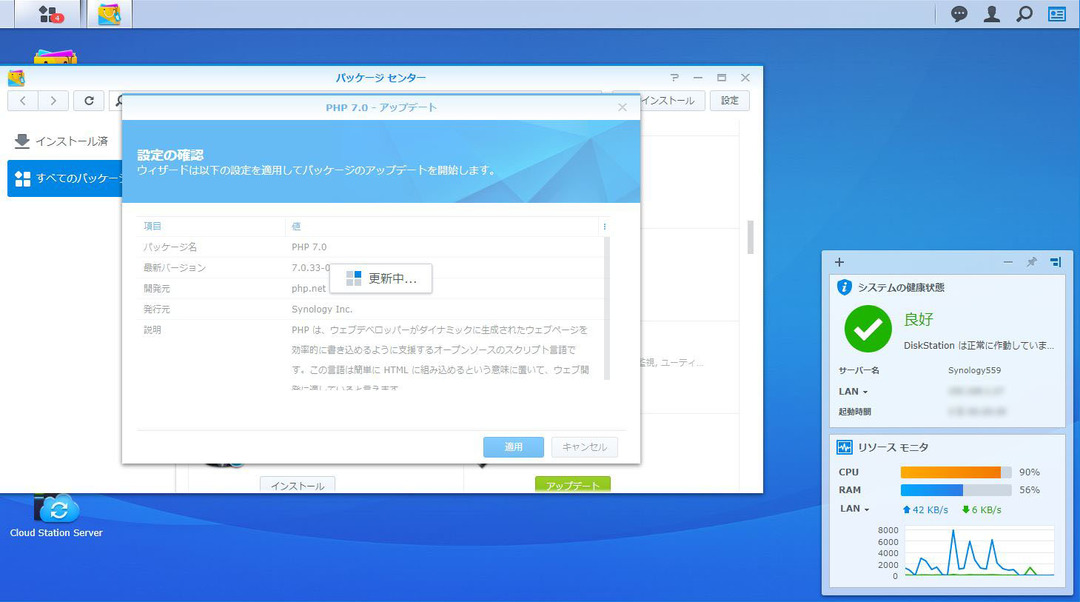Click the 'PHP 7.0' package name value
The height and width of the screenshot is (602, 1080).
tap(309, 247)
